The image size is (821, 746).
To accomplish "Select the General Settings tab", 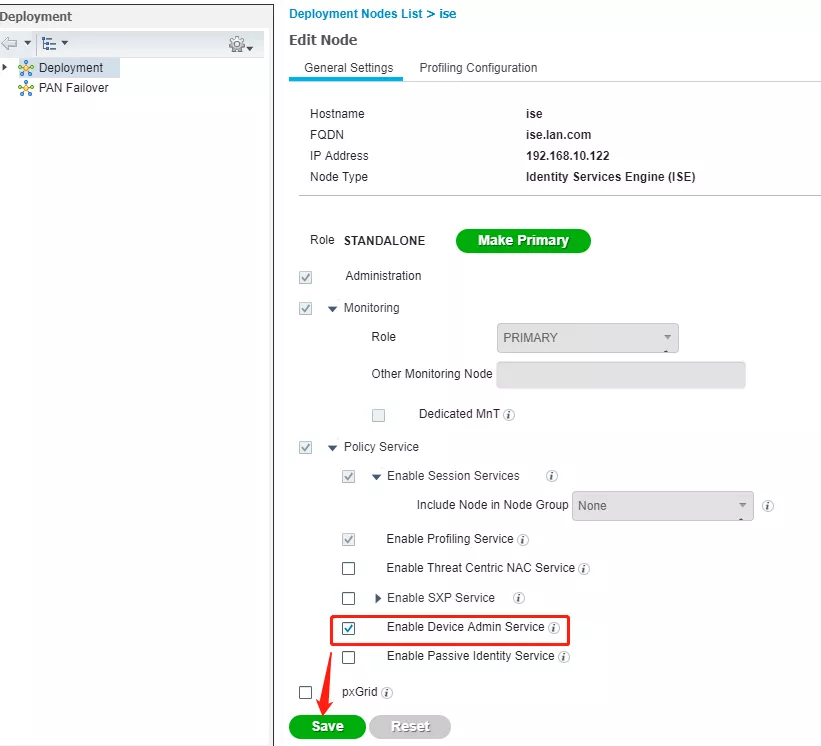I will tap(349, 68).
